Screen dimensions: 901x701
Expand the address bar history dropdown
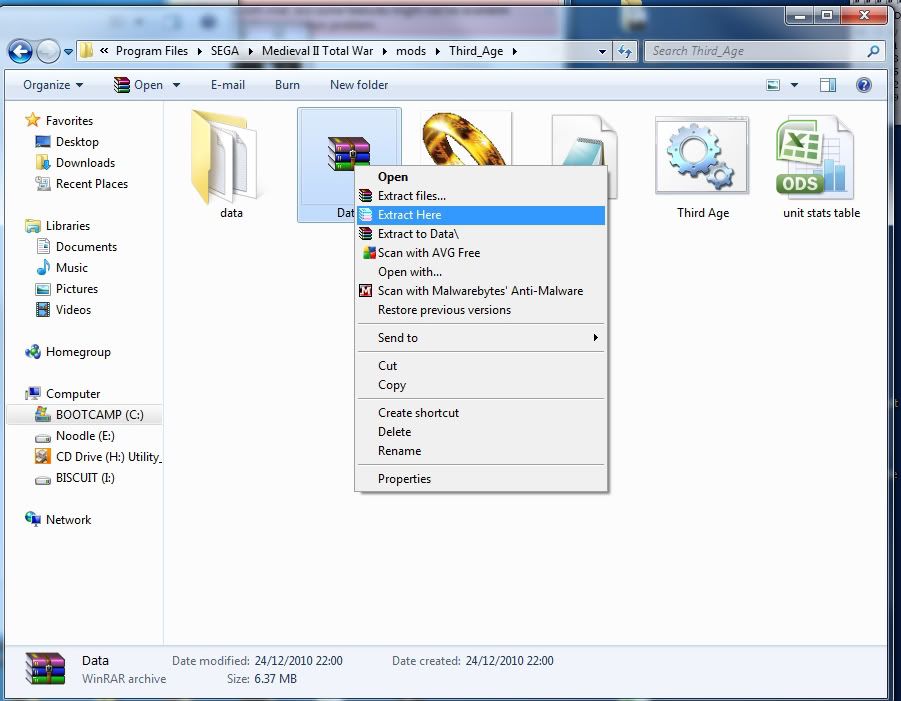click(602, 51)
